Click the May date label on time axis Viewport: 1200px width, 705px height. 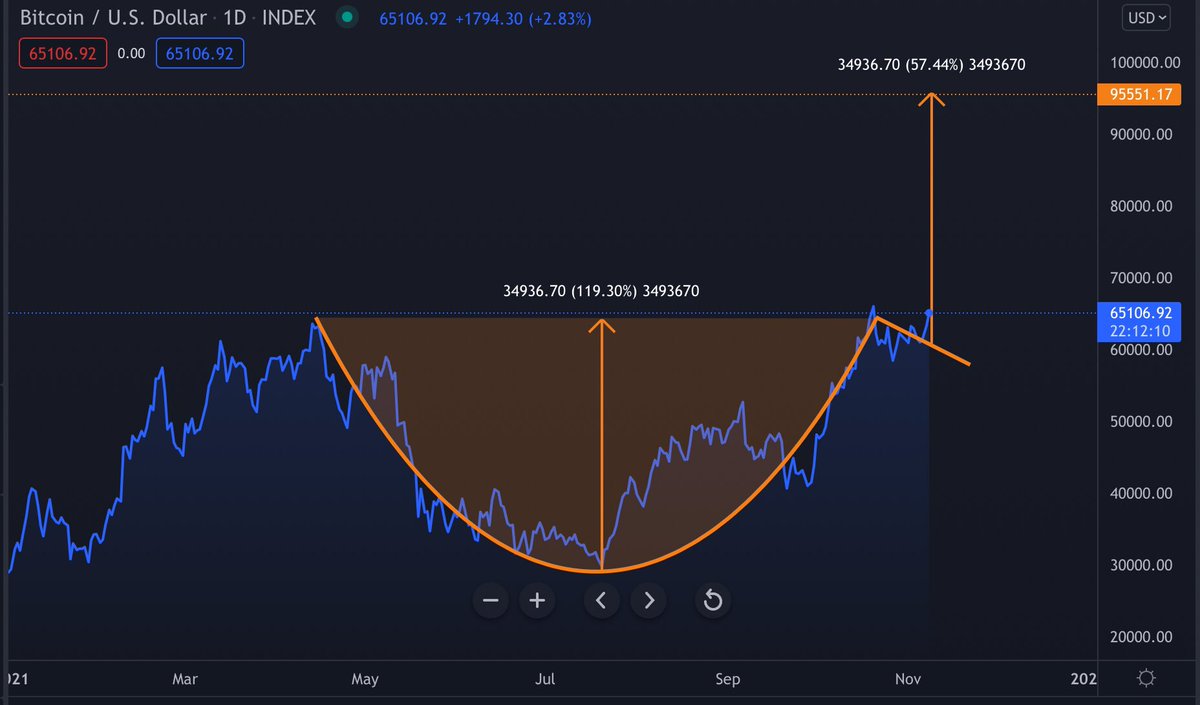(x=365, y=679)
